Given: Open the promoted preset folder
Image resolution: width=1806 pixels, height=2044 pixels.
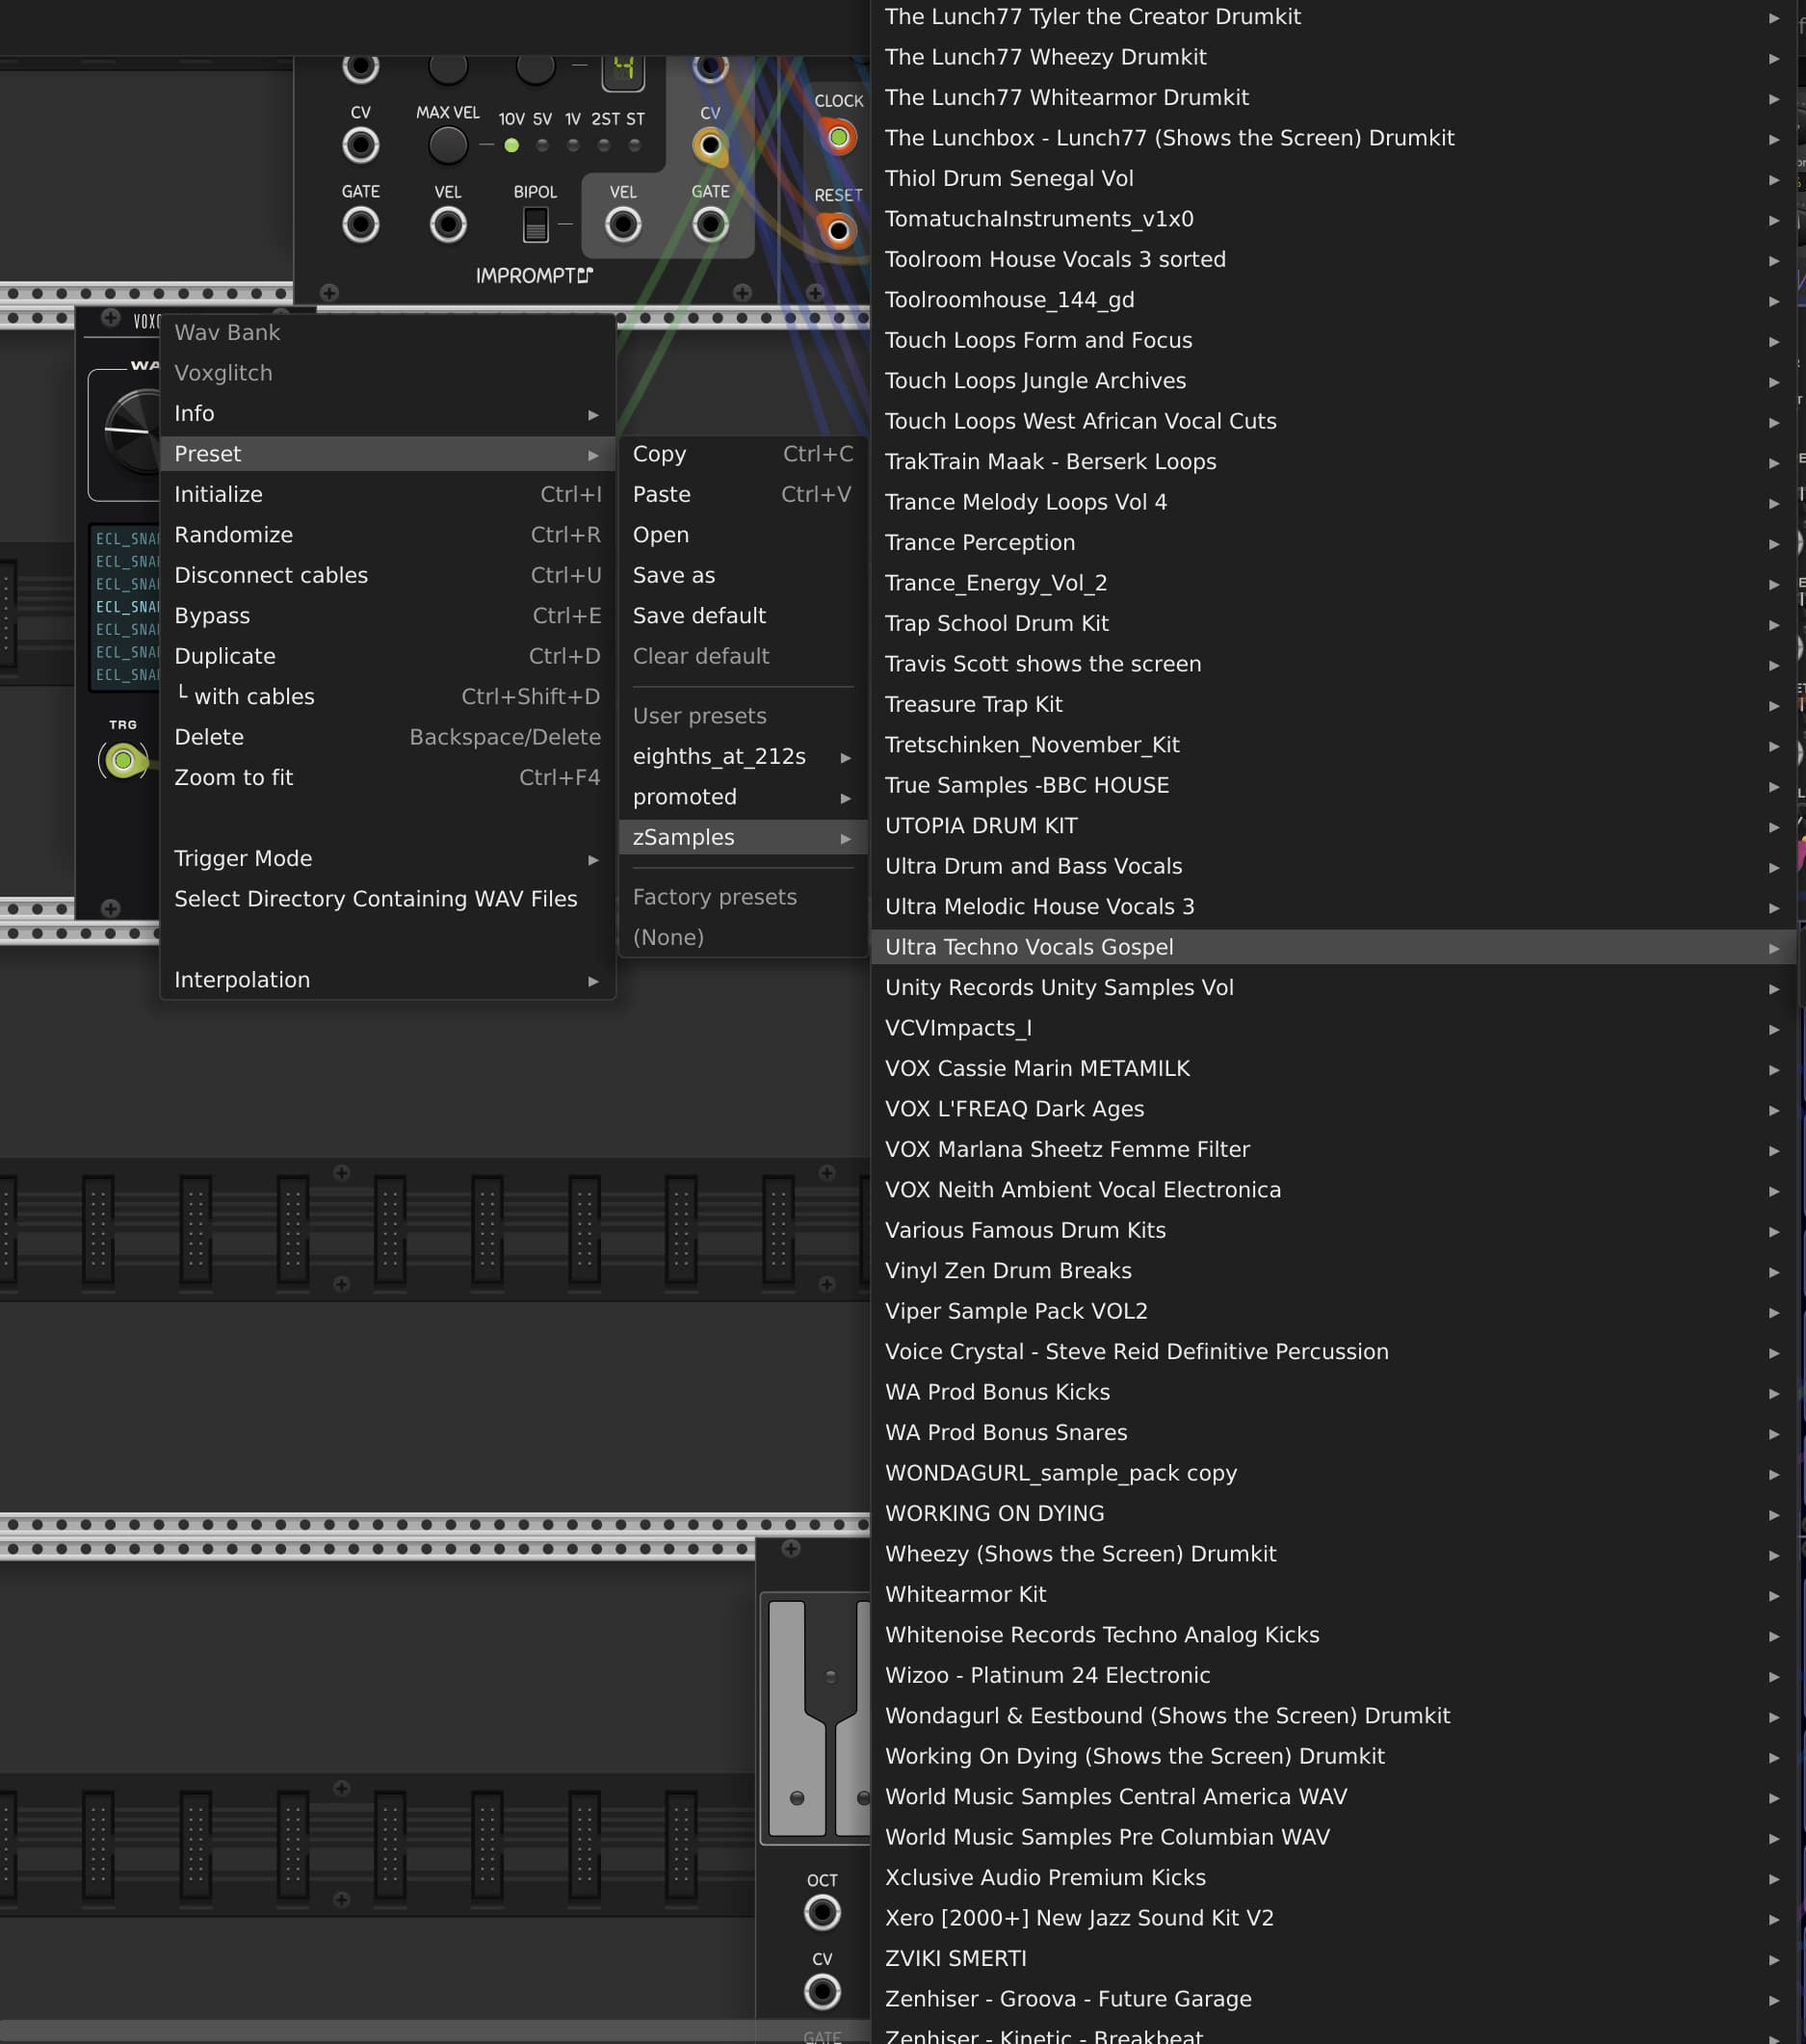Looking at the screenshot, I should [743, 797].
